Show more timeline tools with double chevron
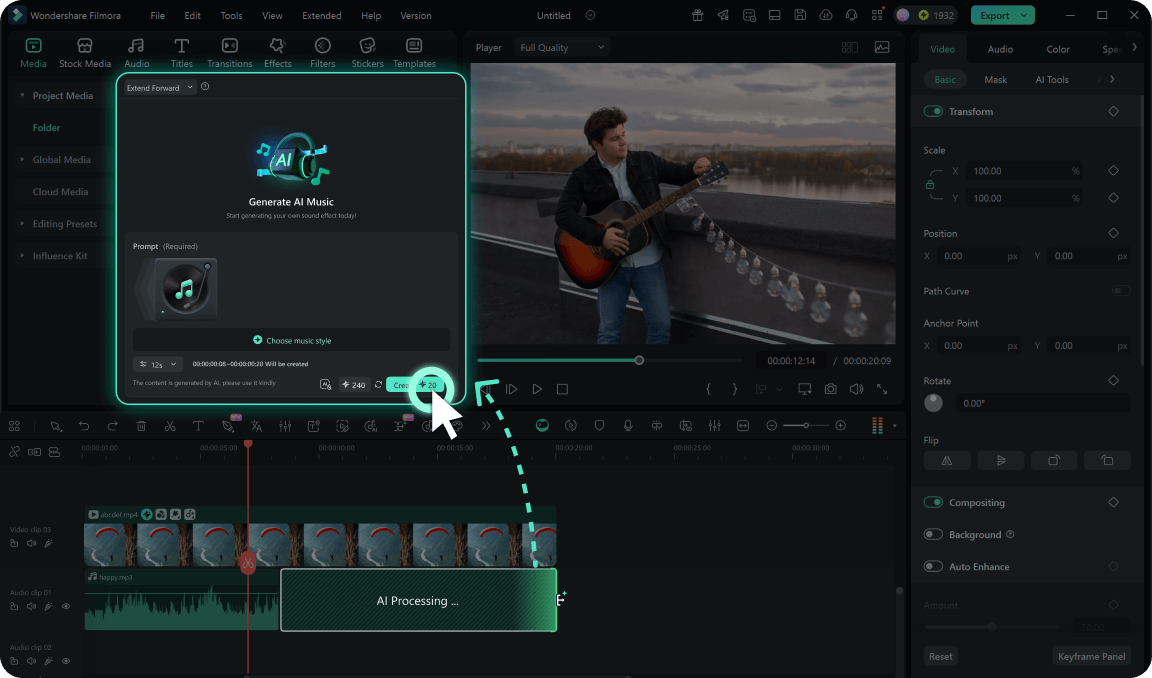Screen dimensions: 1152x678 [486, 426]
